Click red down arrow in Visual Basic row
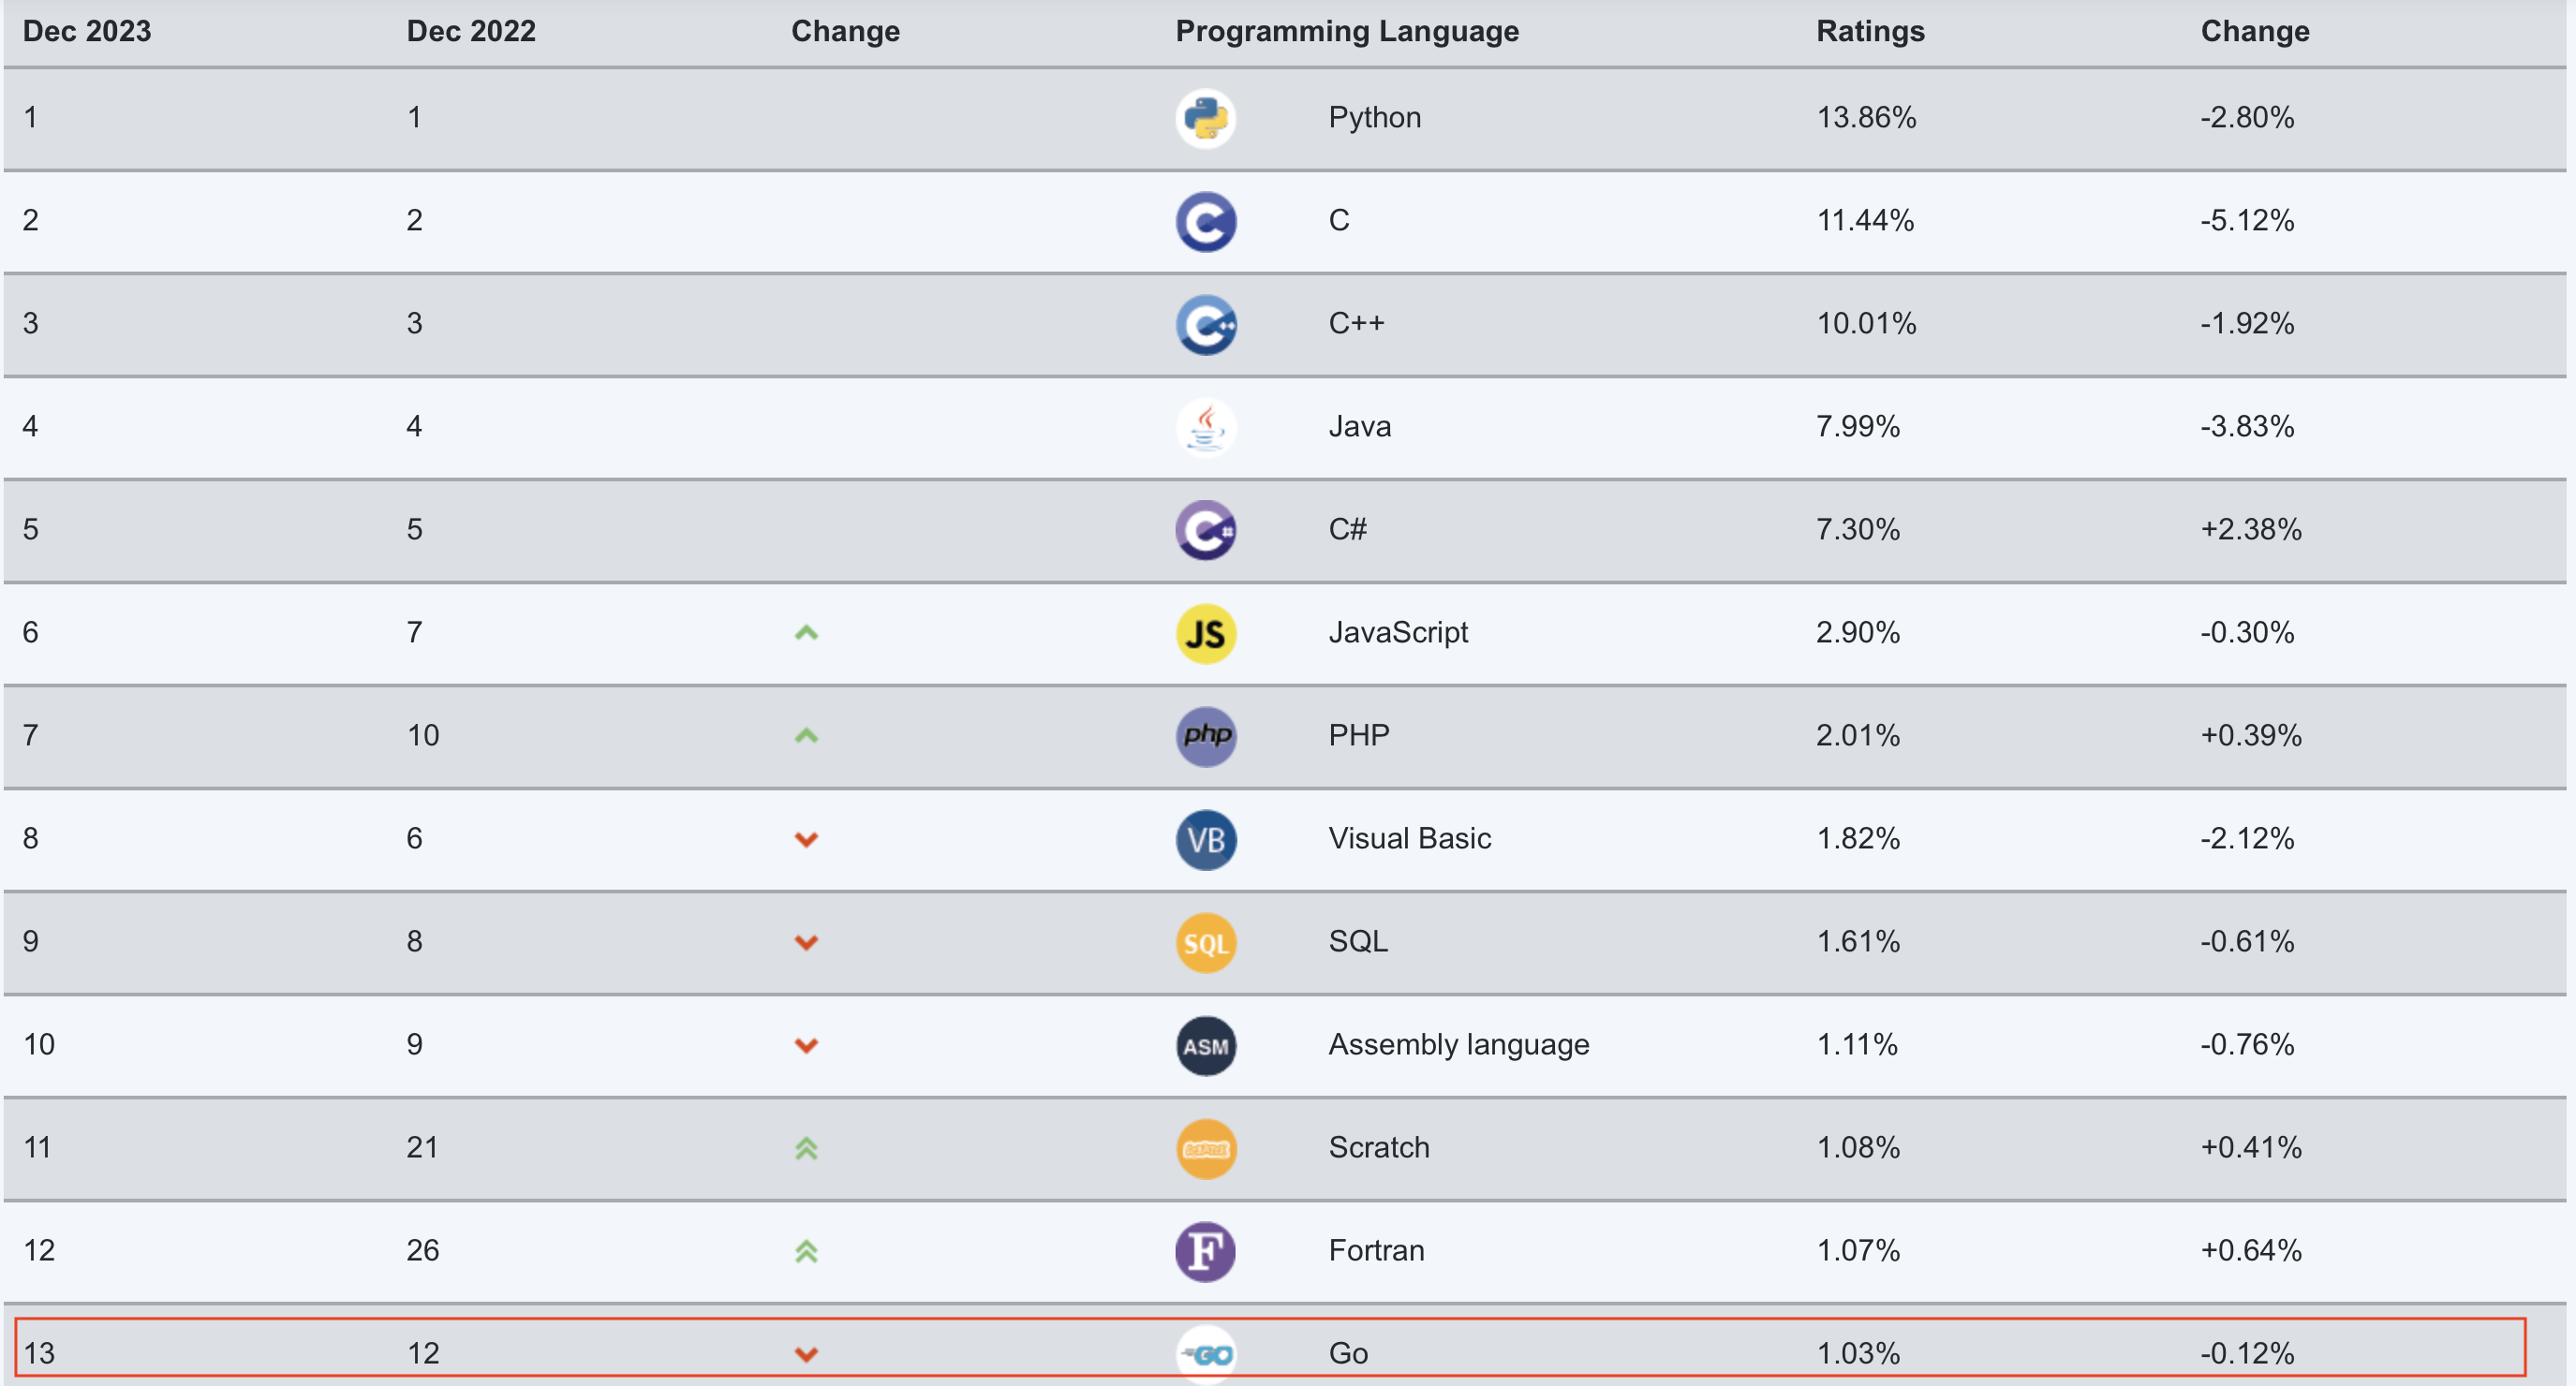Image resolution: width=2576 pixels, height=1386 pixels. 806,839
